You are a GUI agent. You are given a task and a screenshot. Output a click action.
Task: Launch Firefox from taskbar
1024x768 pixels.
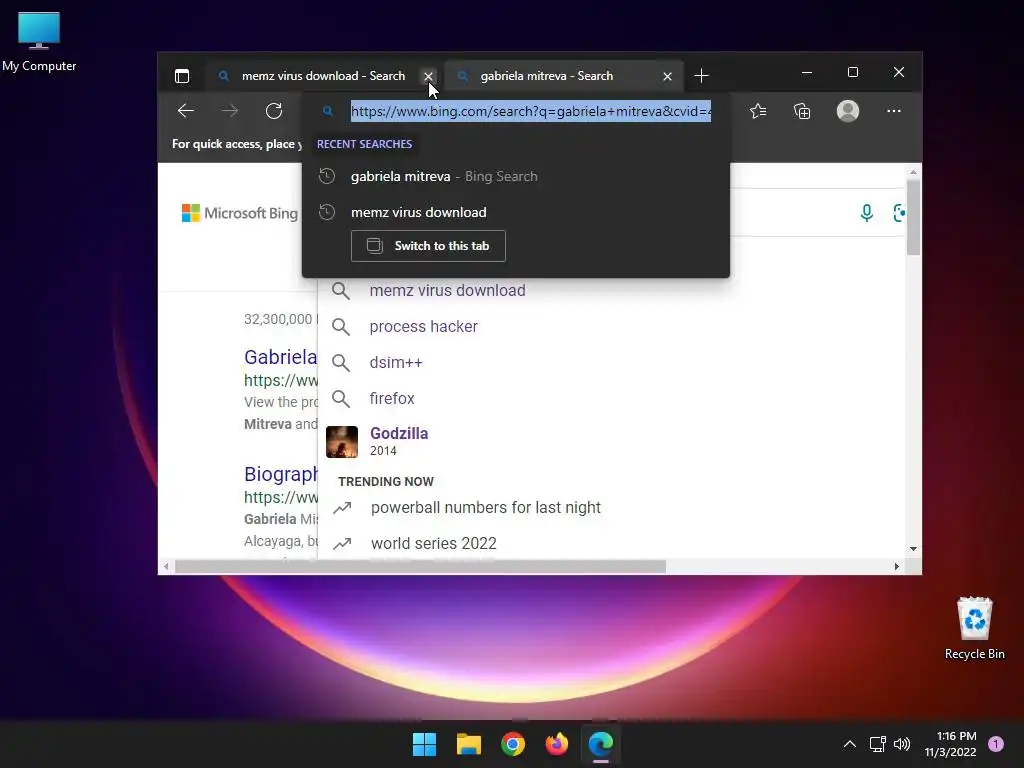tap(557, 744)
